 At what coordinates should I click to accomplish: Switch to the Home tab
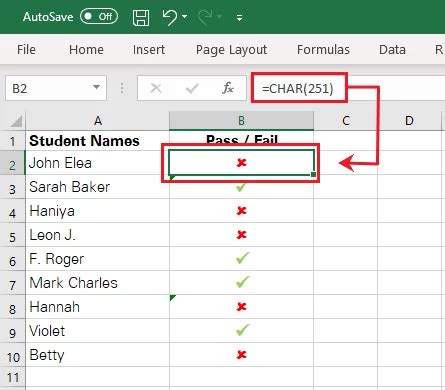point(86,50)
